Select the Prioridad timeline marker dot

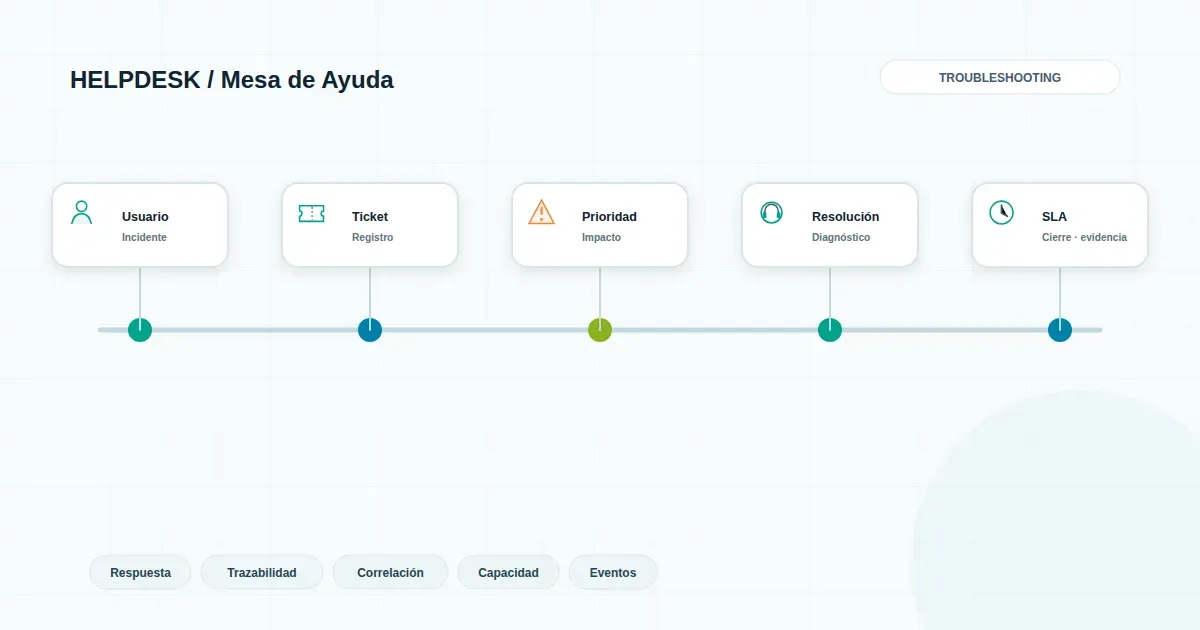click(x=600, y=330)
